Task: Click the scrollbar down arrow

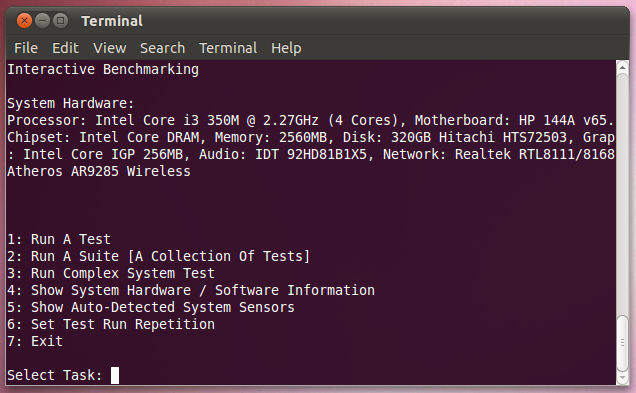Action: click(623, 378)
